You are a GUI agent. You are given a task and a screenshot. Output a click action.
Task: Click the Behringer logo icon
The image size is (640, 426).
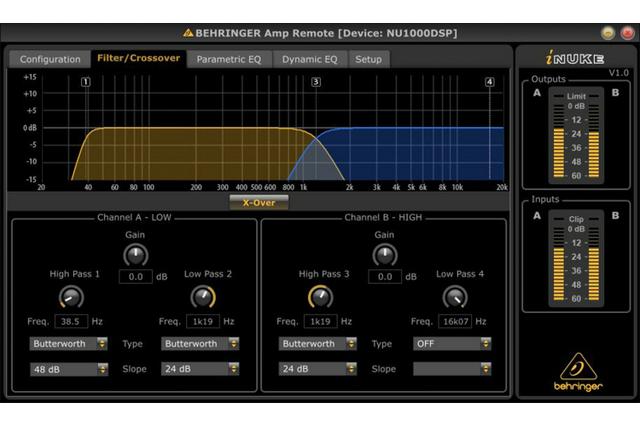point(578,366)
